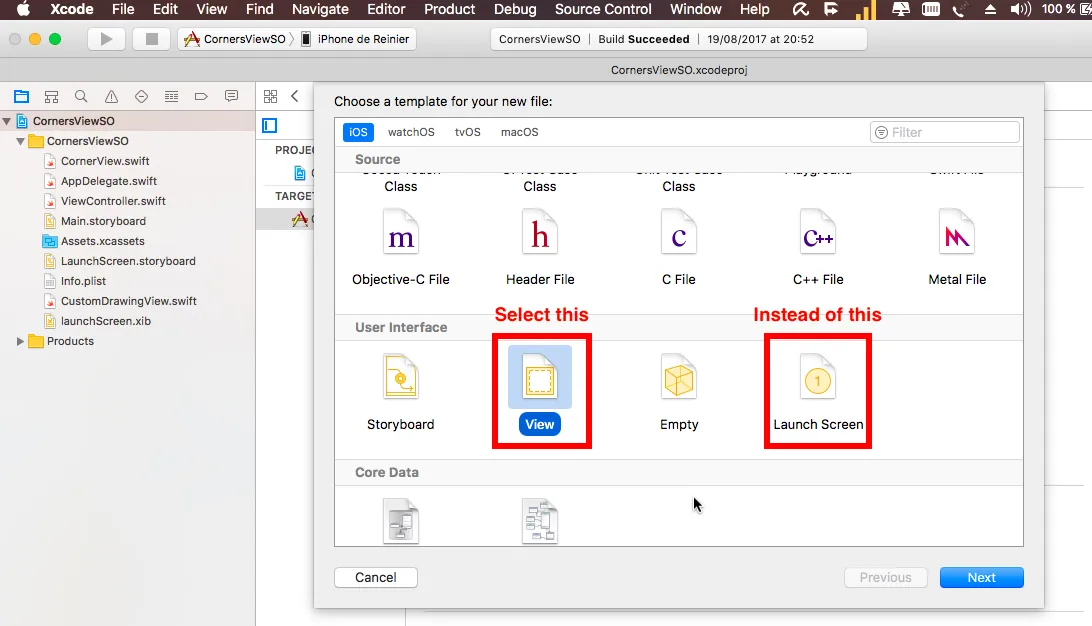
Task: Click the Previous button
Action: (885, 577)
